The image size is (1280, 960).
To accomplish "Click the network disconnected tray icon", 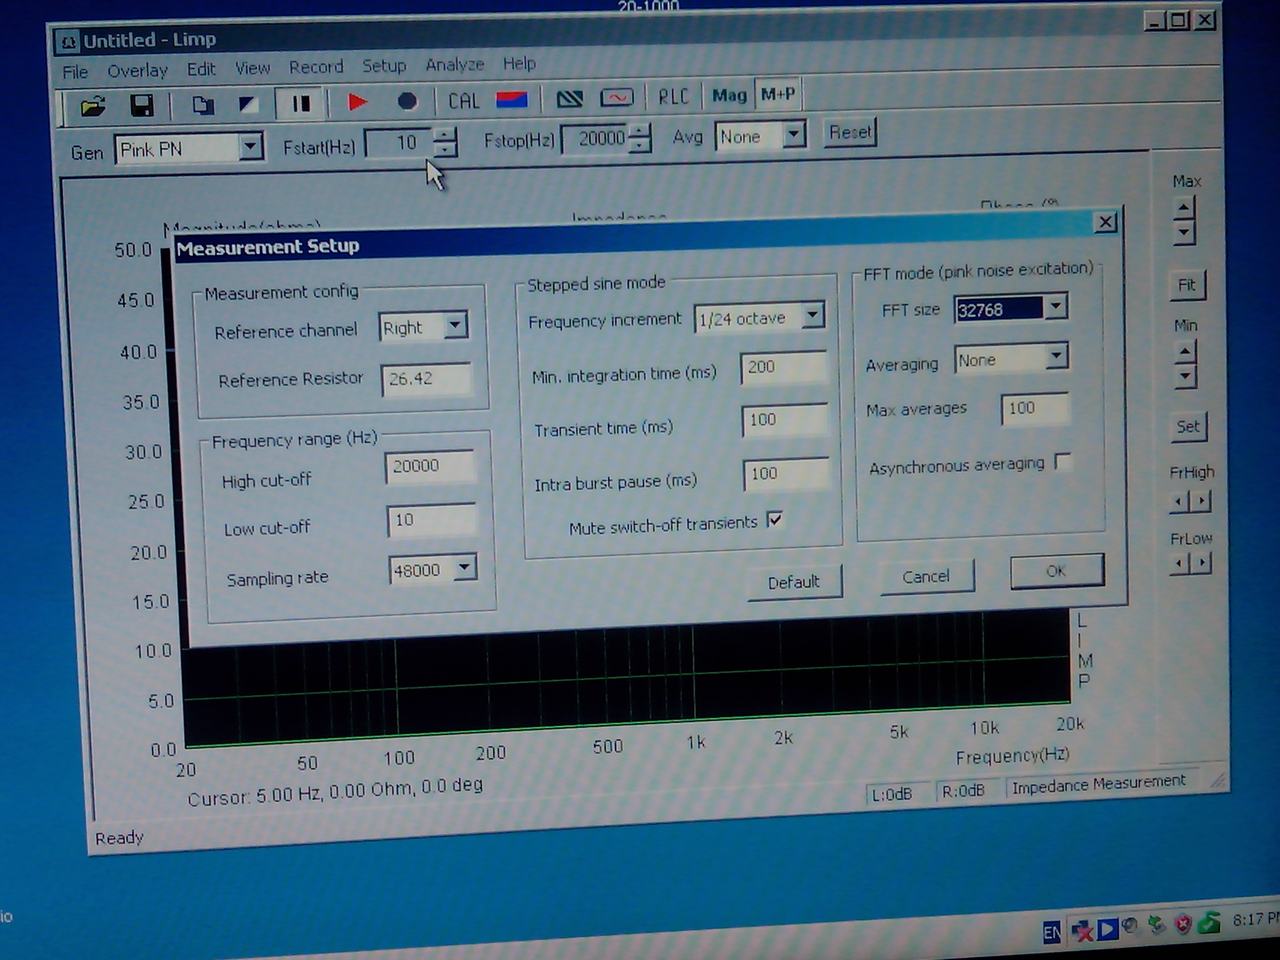I will click(x=1081, y=931).
